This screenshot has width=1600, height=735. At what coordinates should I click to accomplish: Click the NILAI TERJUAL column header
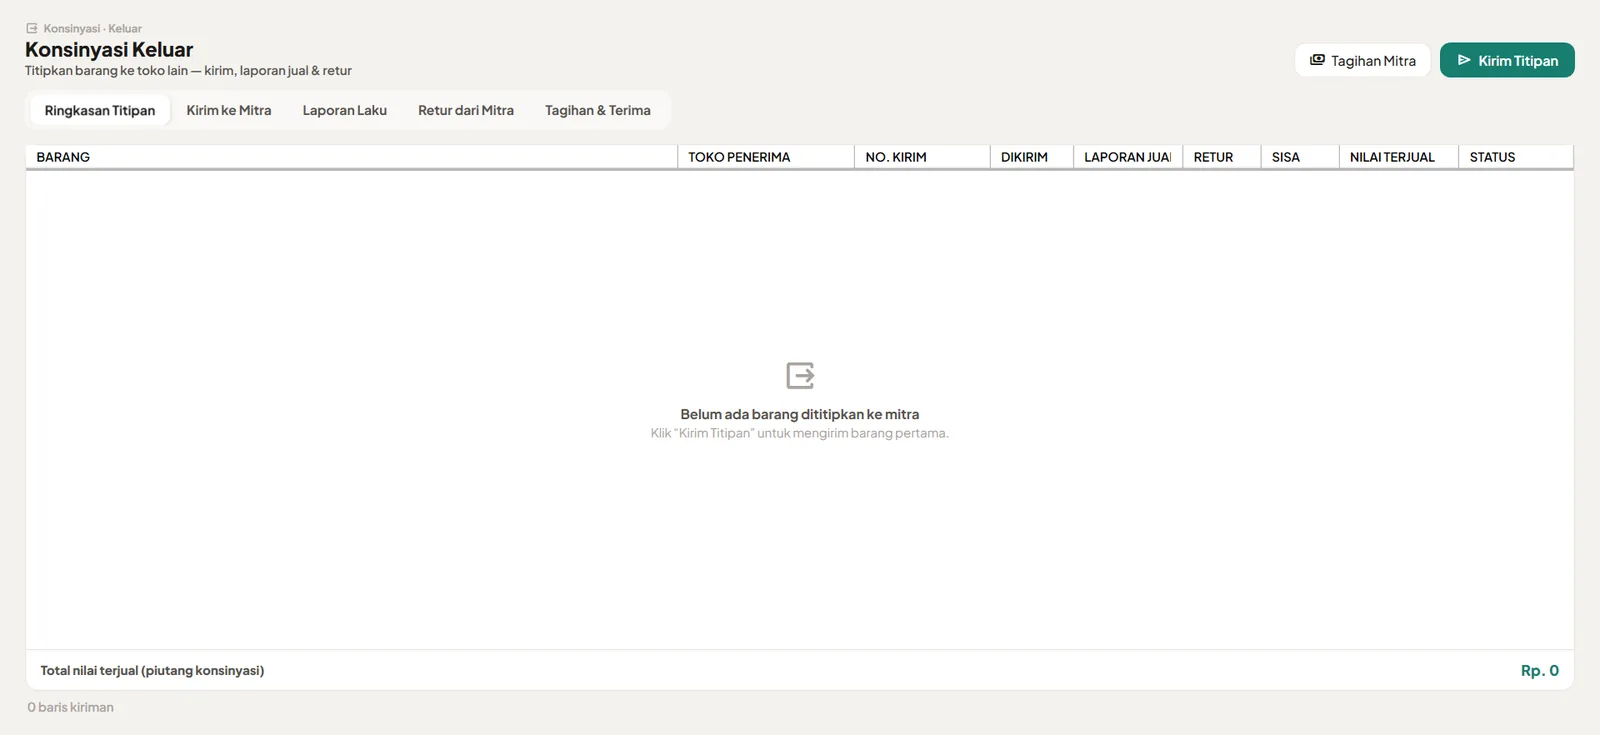point(1399,157)
